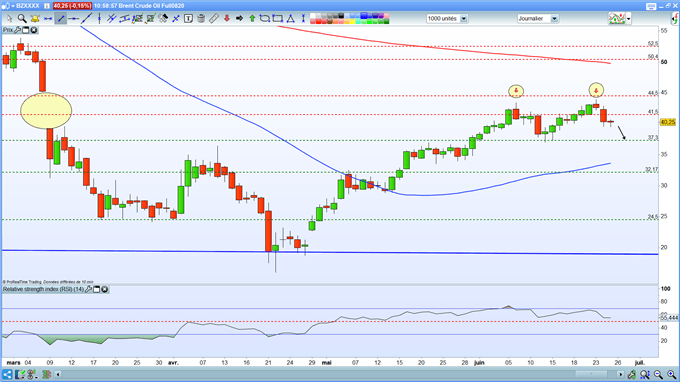
Task: Click horizontal scrollbar right arrow
Action: 621,374
